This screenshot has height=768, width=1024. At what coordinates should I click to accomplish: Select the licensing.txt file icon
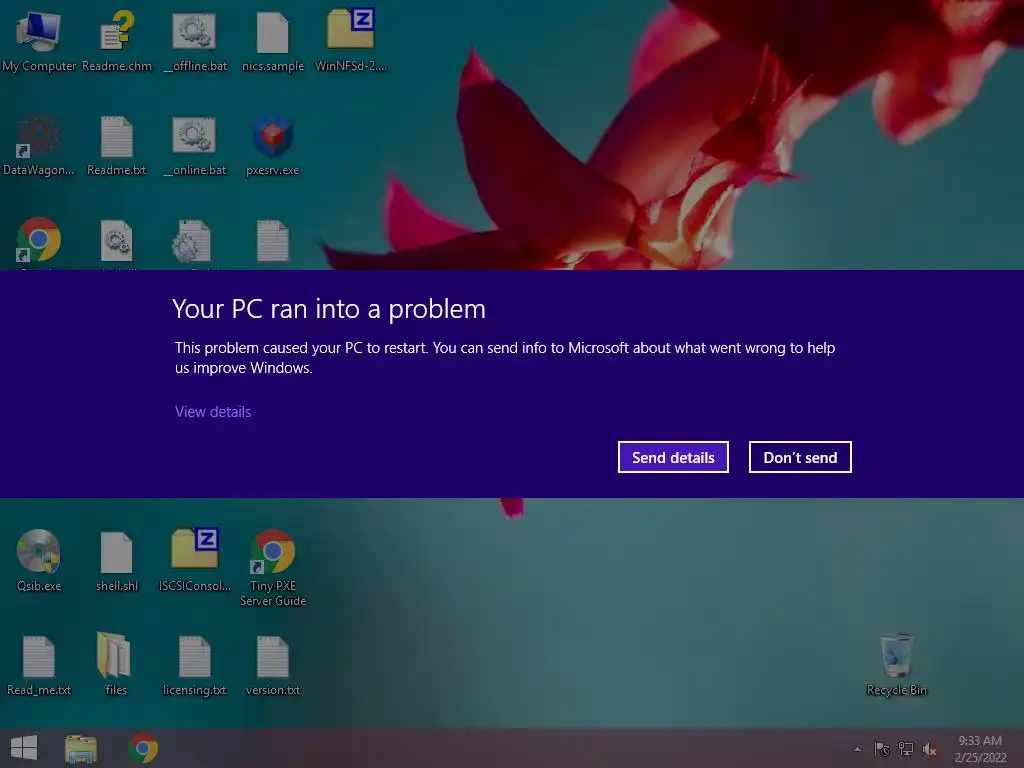tap(195, 665)
